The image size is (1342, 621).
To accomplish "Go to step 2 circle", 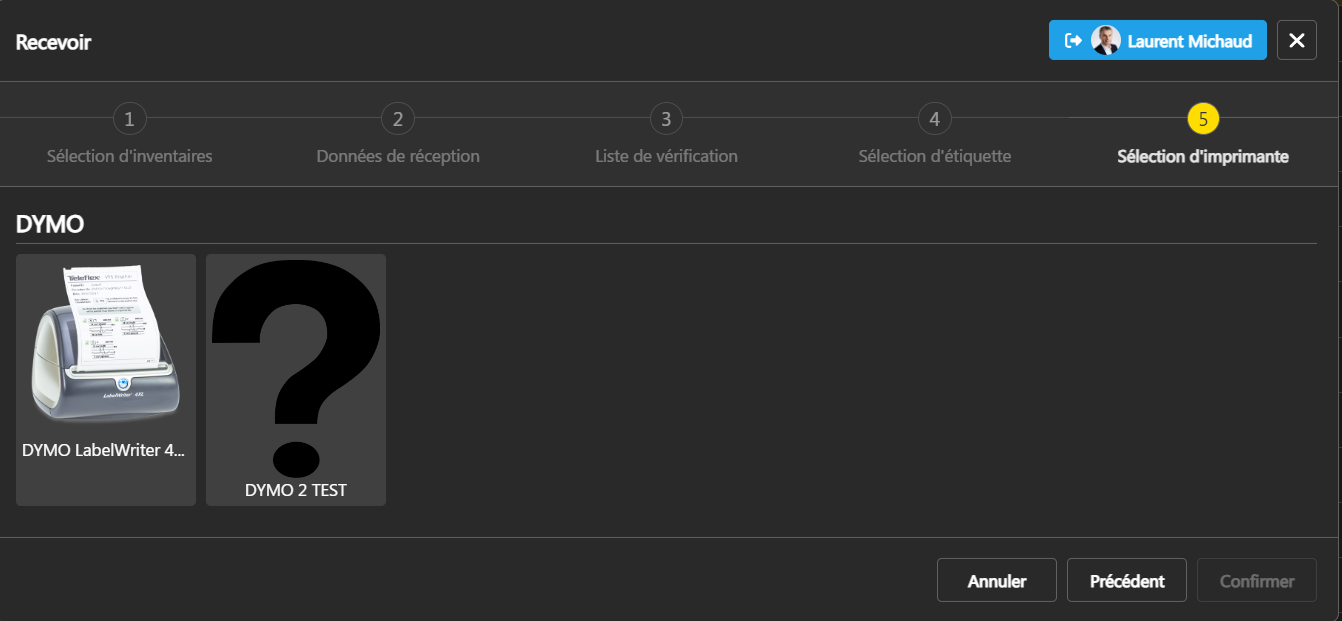I will 397,120.
